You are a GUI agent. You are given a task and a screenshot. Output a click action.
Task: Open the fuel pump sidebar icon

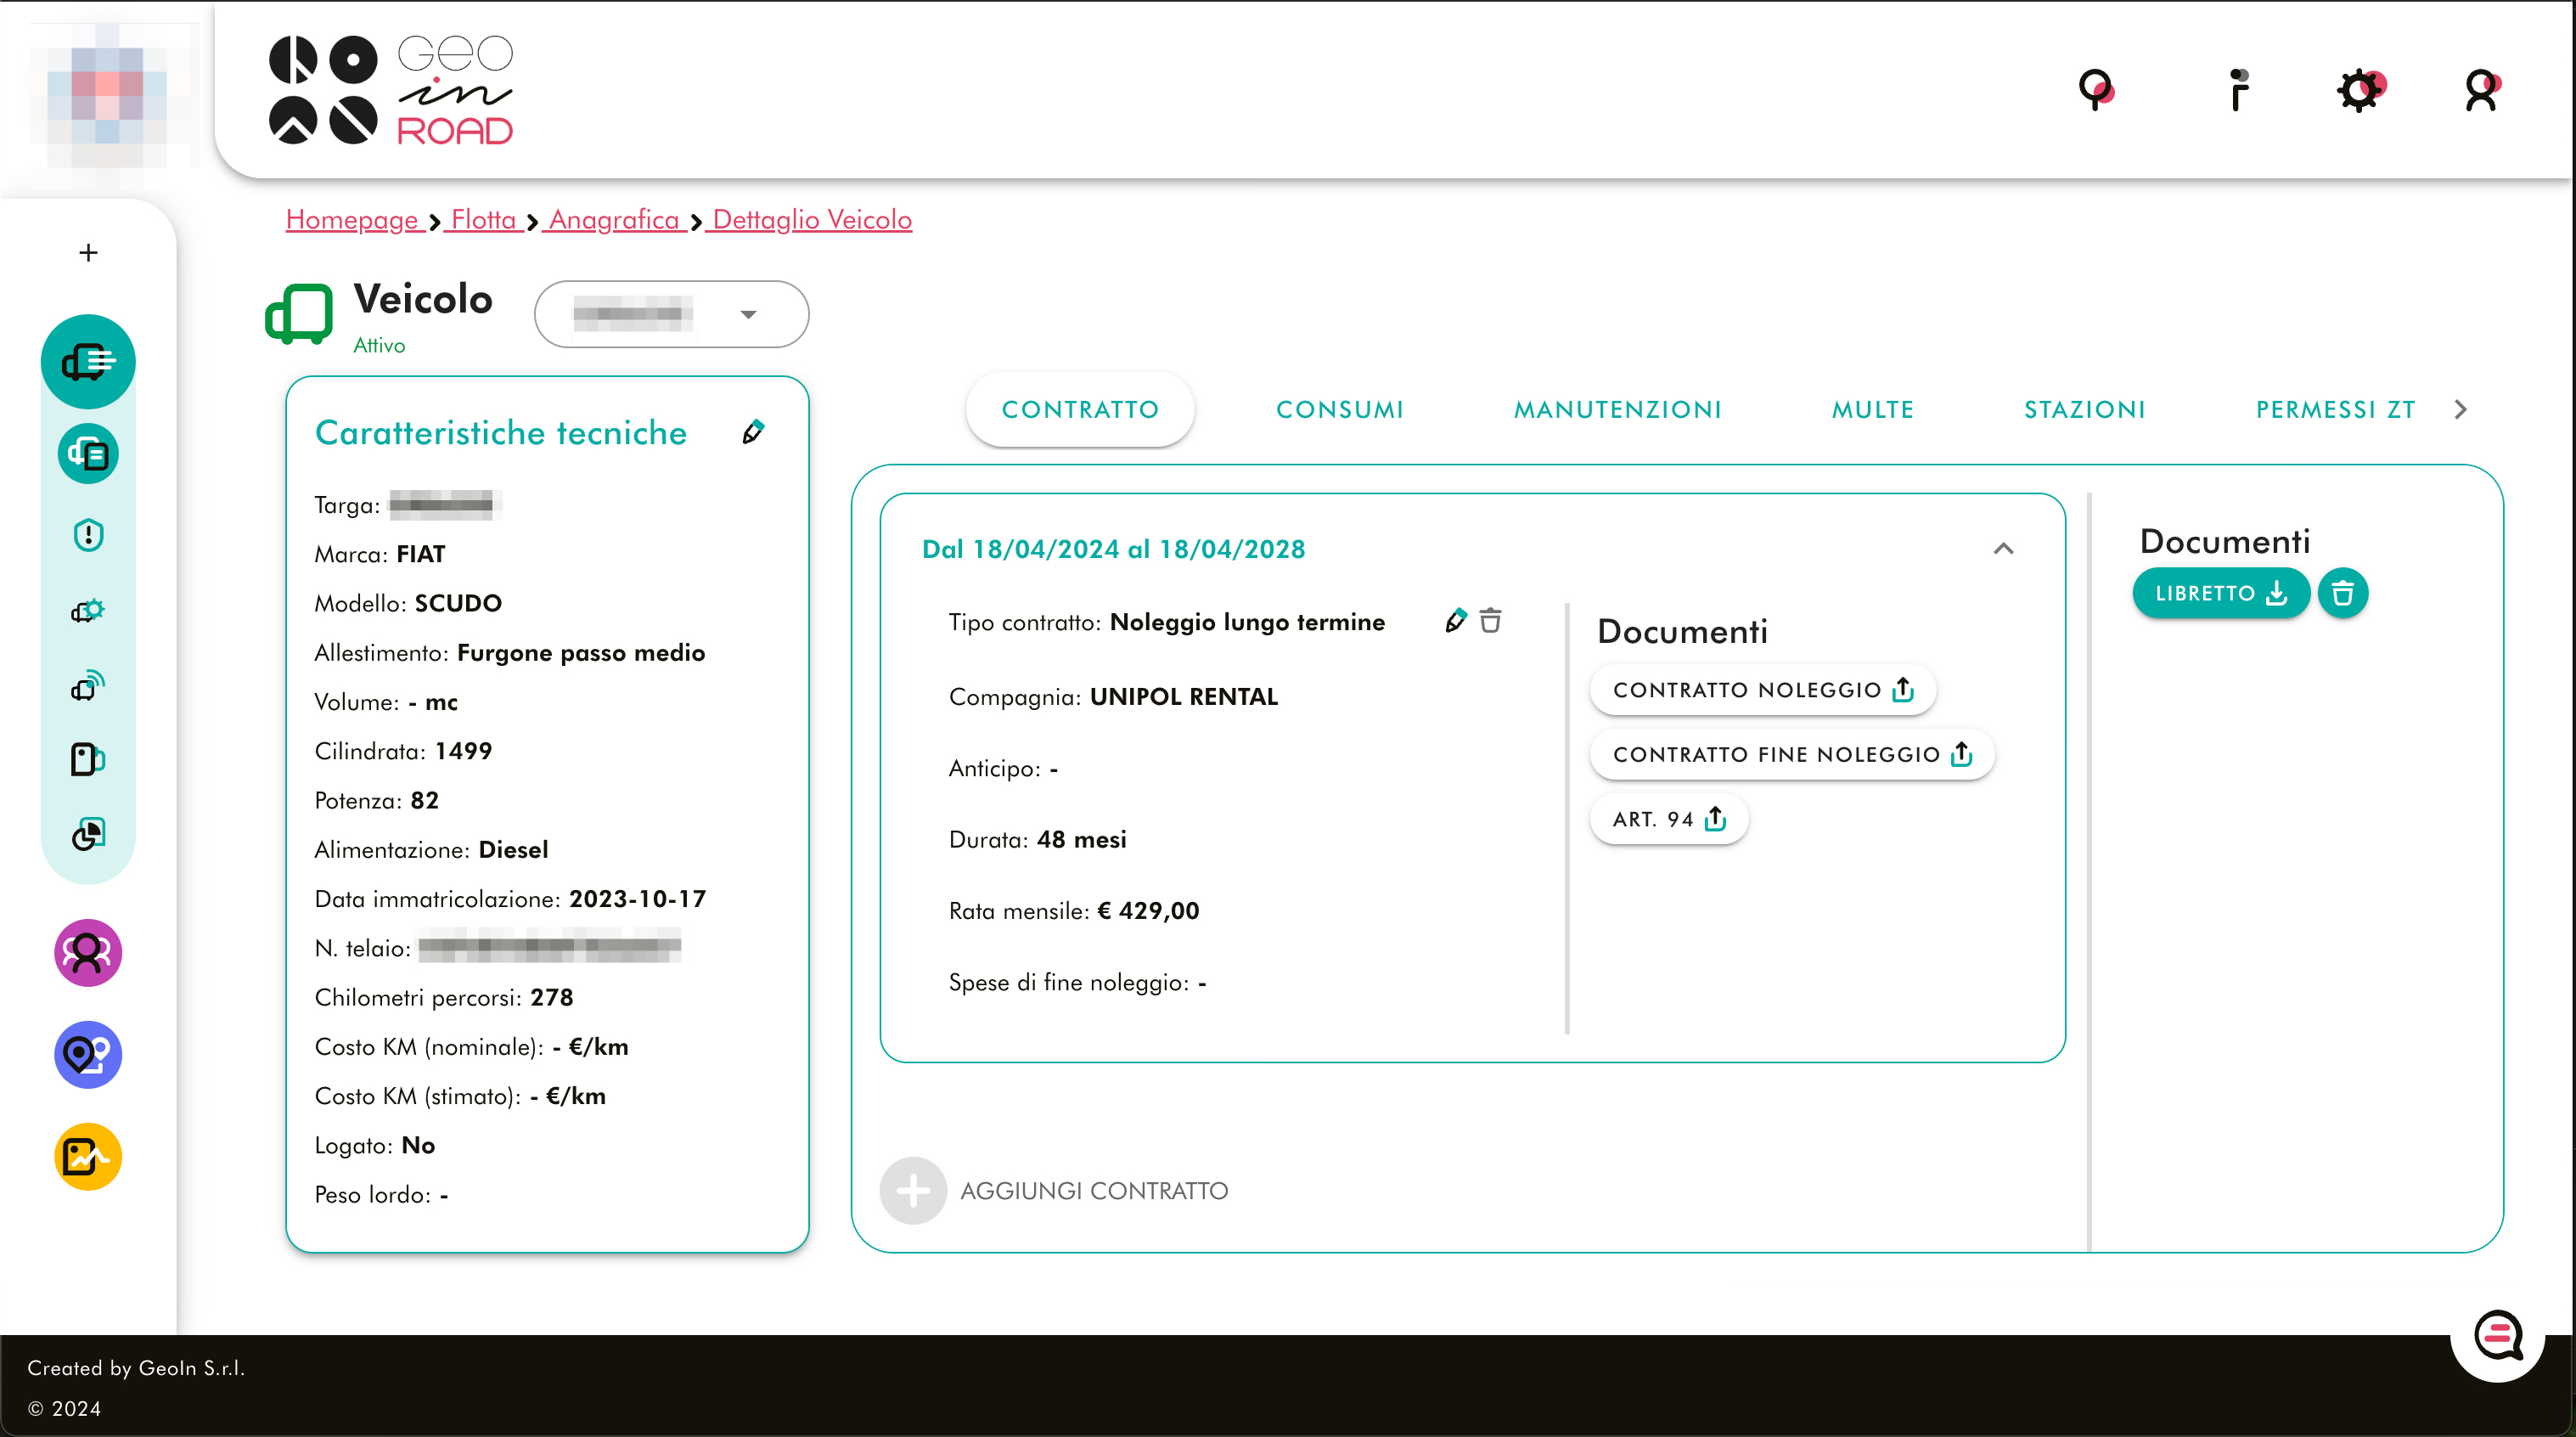(88, 759)
